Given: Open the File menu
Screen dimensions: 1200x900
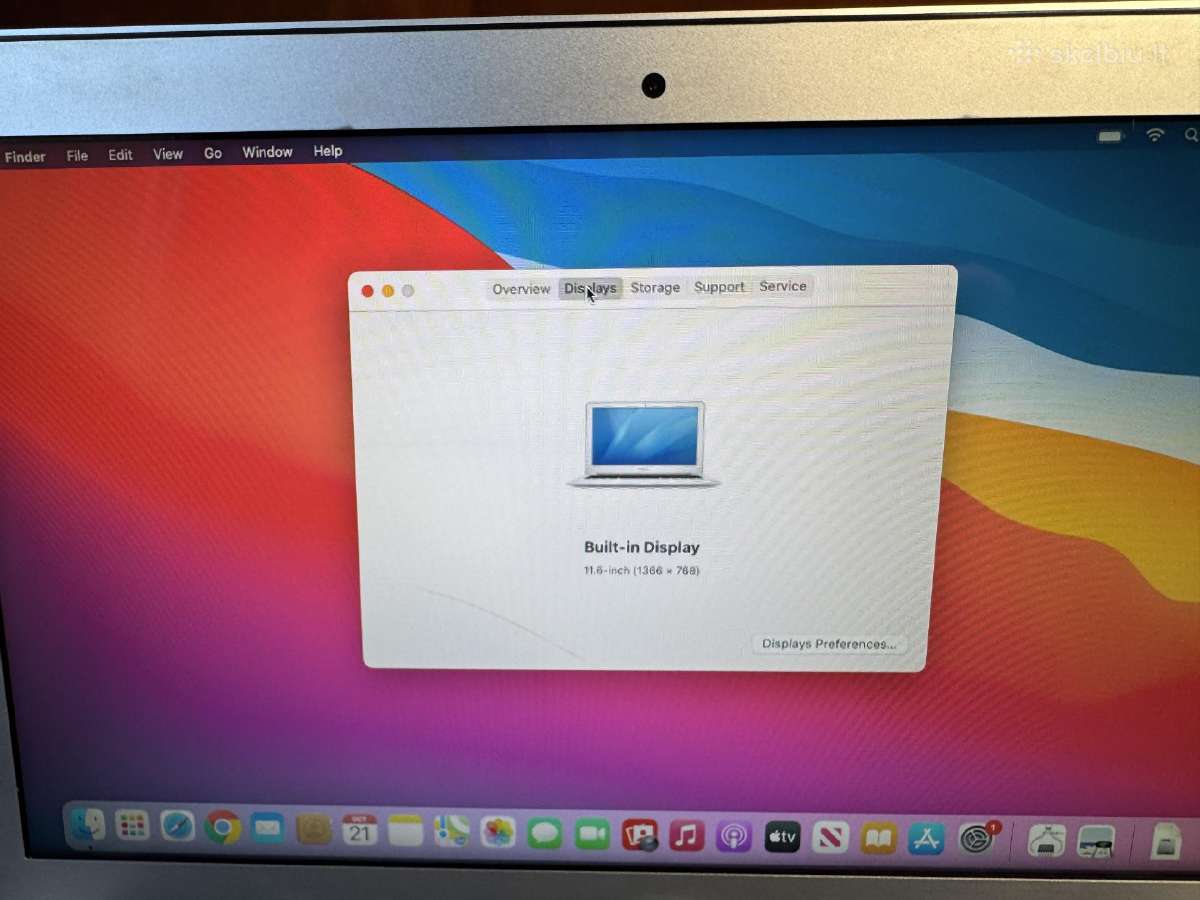Looking at the screenshot, I should click(x=77, y=155).
